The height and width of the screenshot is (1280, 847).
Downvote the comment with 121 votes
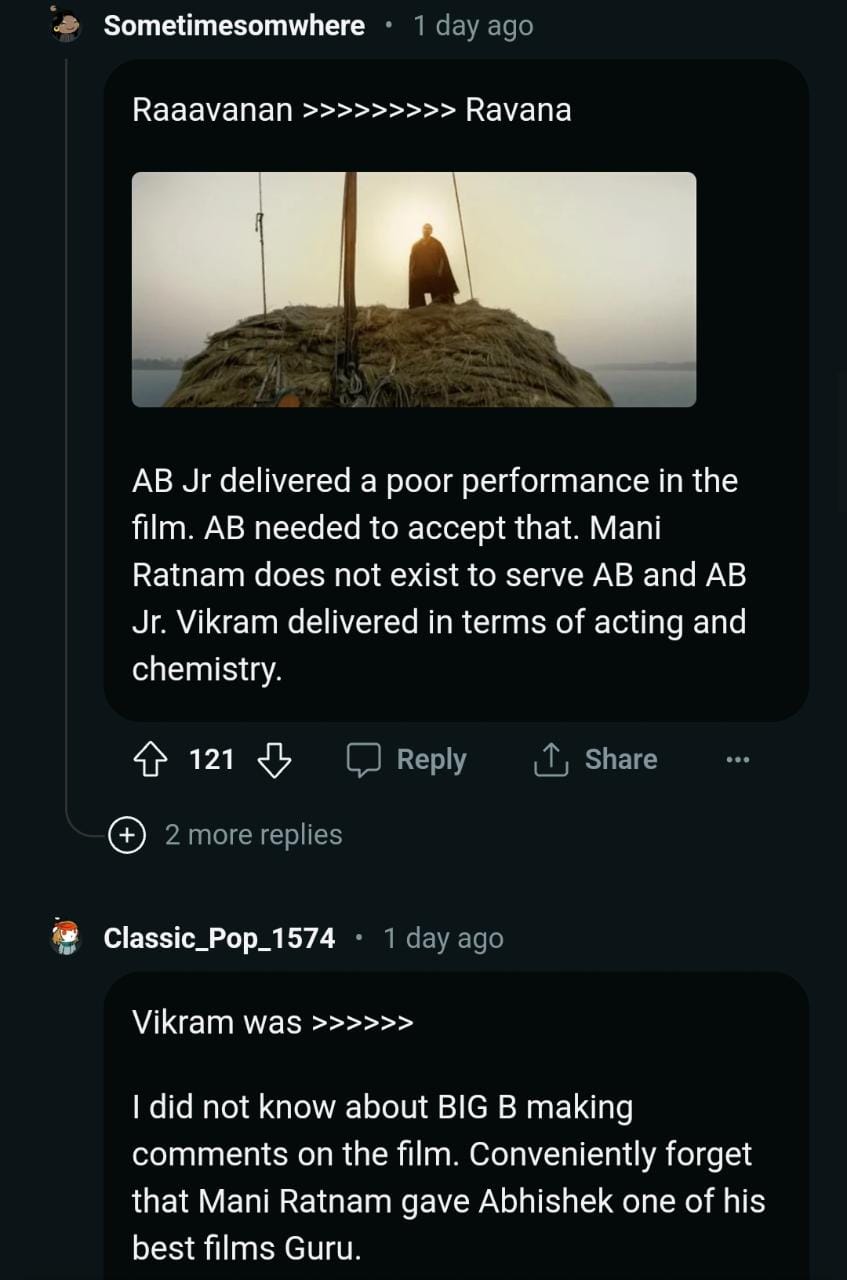[x=274, y=760]
